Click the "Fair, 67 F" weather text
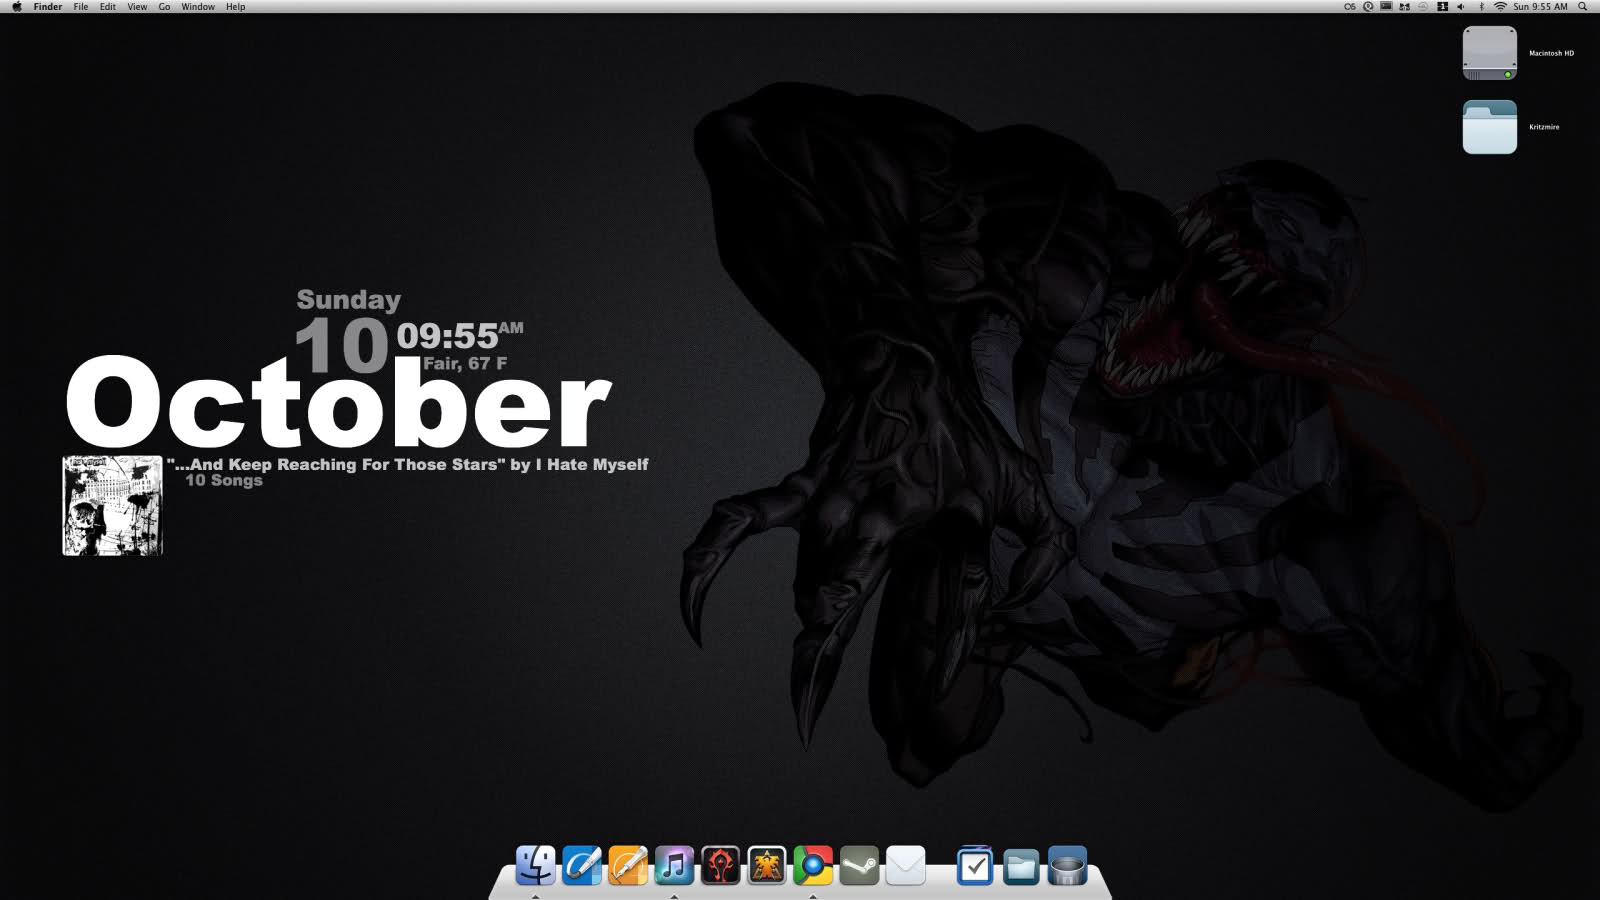The image size is (1600, 900). pyautogui.click(x=465, y=363)
